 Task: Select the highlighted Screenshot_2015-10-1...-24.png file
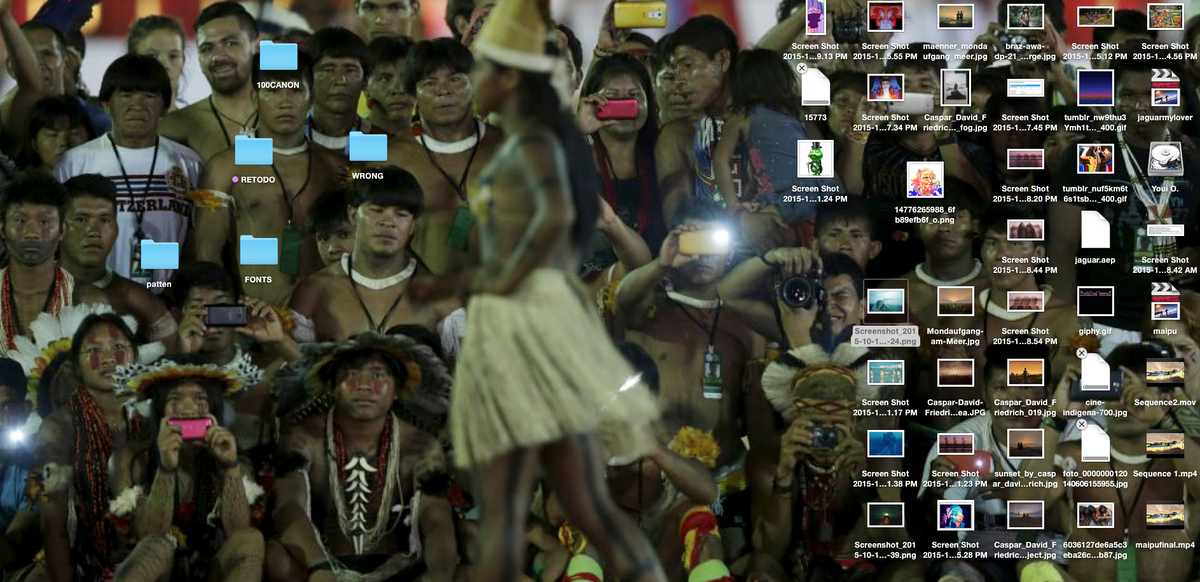(886, 300)
